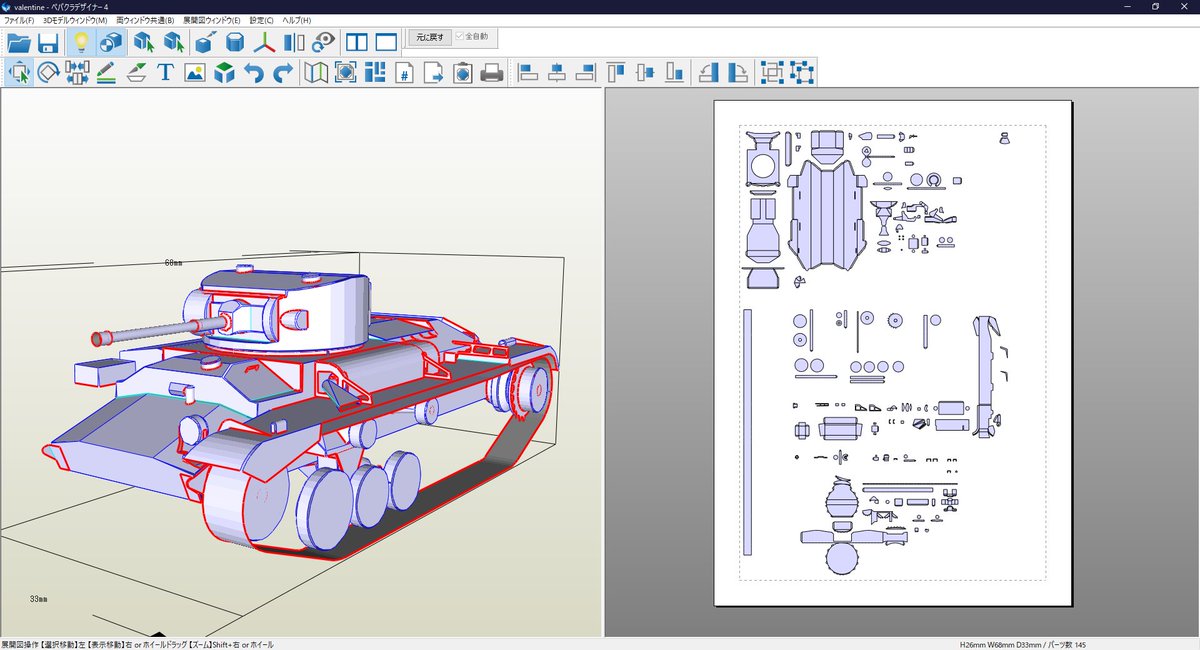Click the fit-to-view frame icon
This screenshot has height=650, width=1200.
[x=345, y=73]
